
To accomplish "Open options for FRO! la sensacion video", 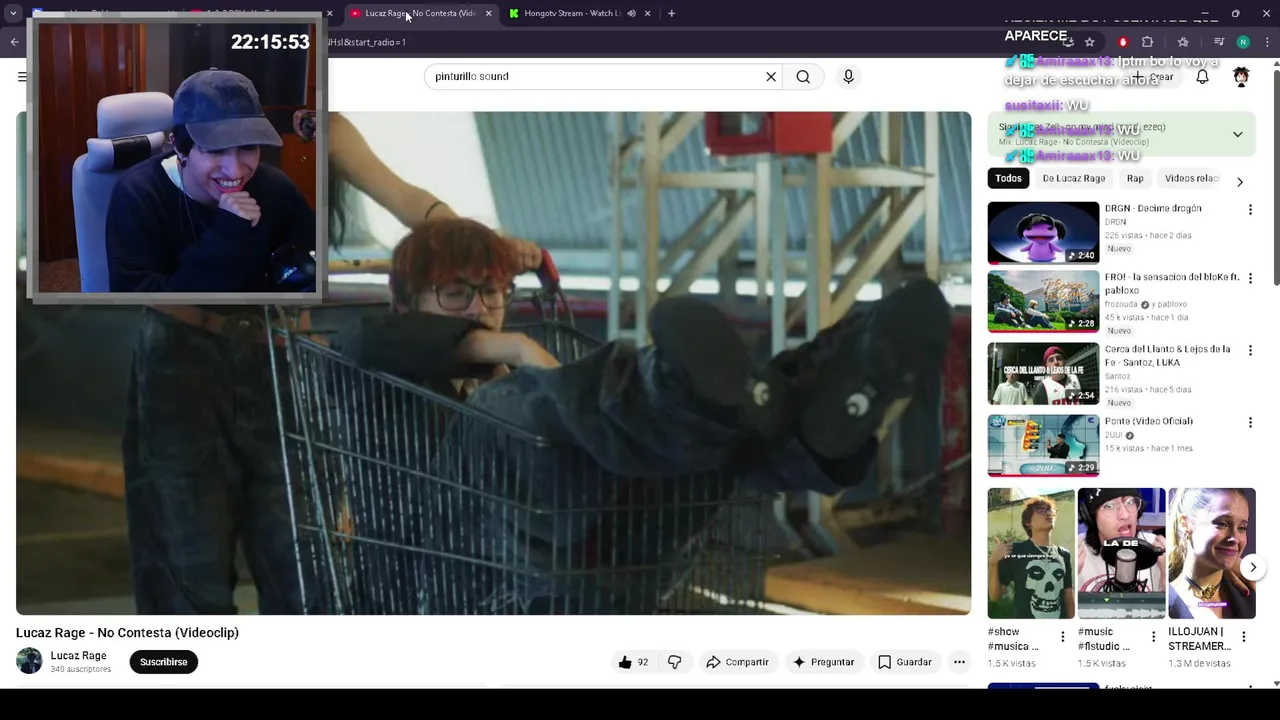I will (x=1250, y=278).
